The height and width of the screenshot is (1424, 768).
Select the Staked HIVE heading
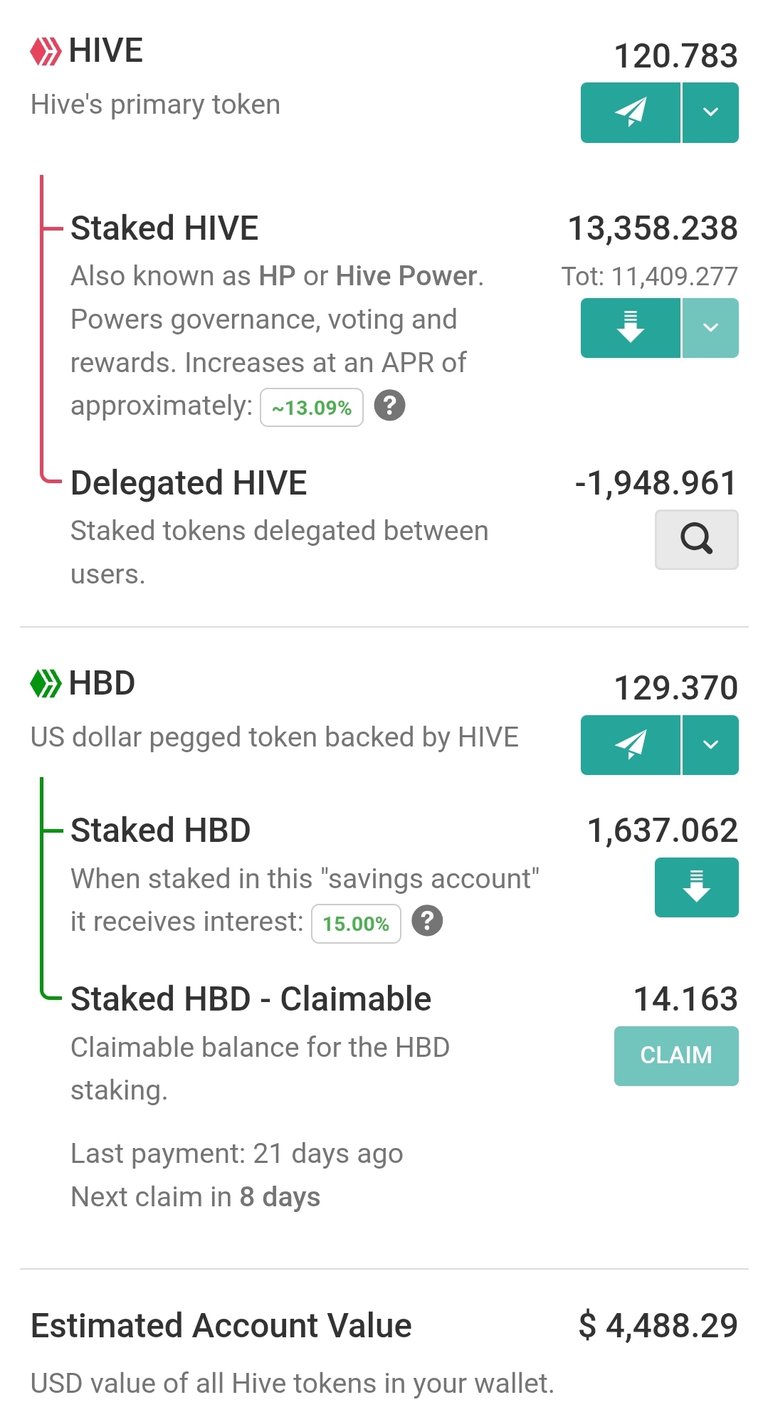[x=164, y=228]
